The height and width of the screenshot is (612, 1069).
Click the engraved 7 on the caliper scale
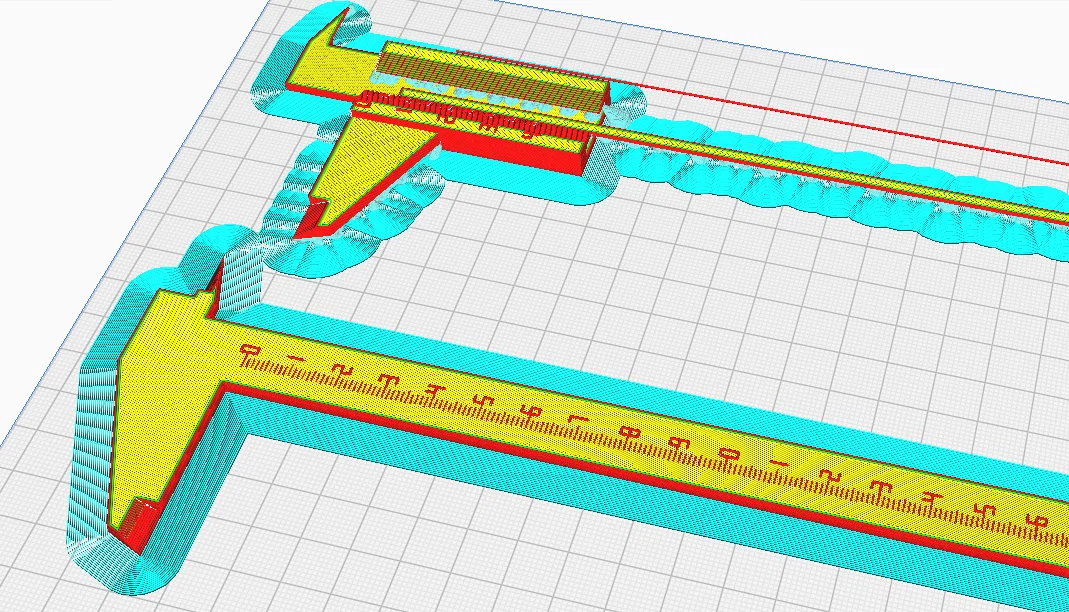pyautogui.click(x=577, y=420)
